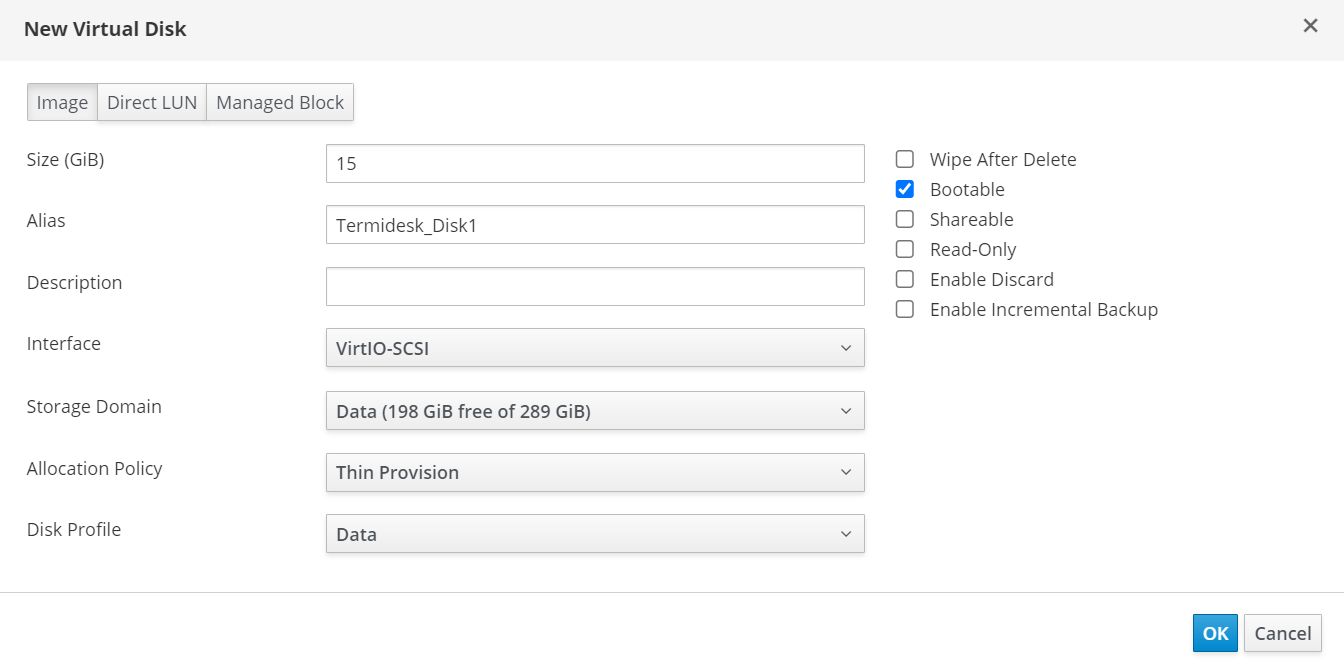Switch to the Image tab

pos(62,103)
